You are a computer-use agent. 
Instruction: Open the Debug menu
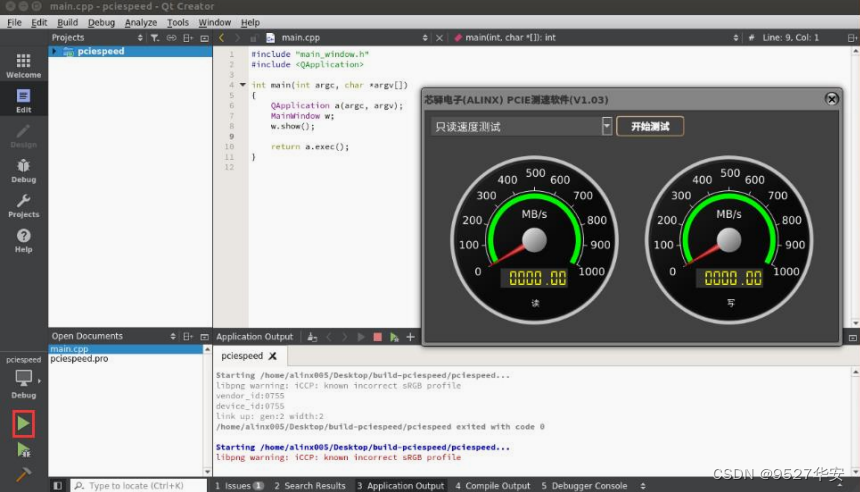tap(101, 22)
